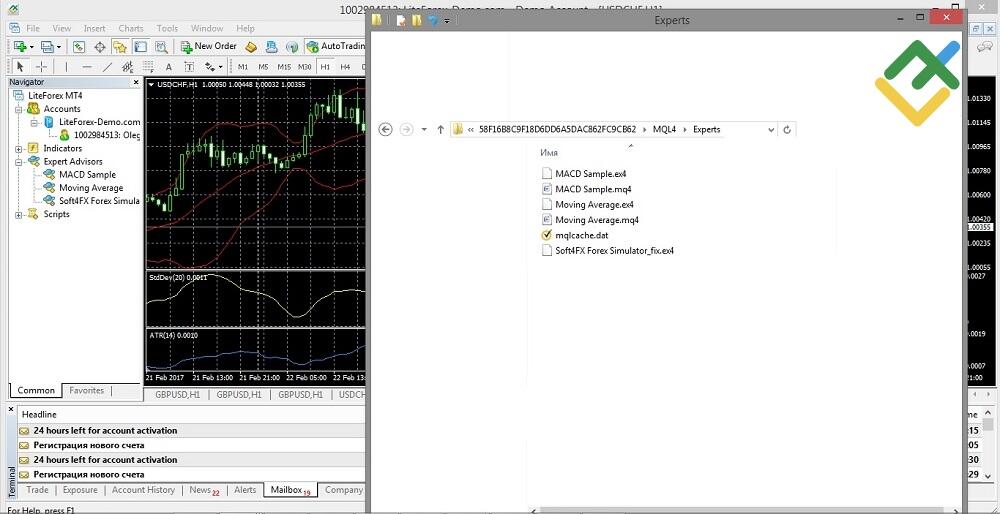Expand the Scripts tree node
This screenshot has width=1000, height=514.
tap(19, 215)
